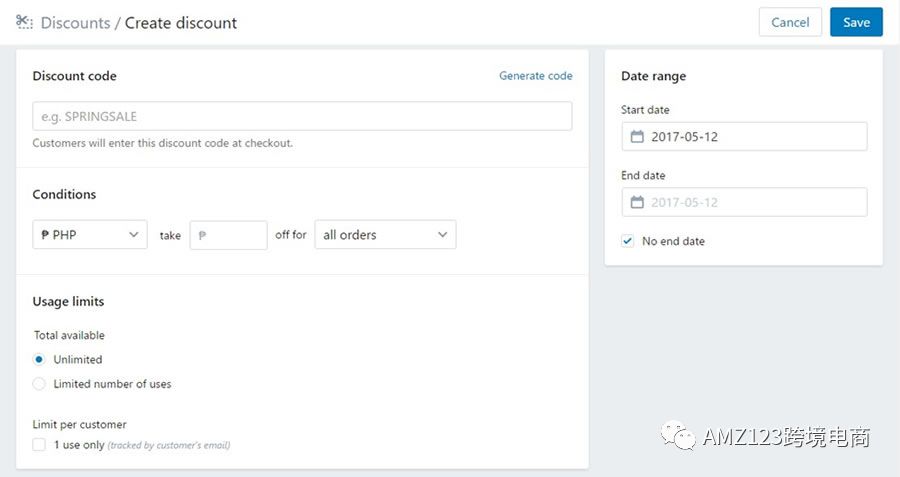The image size is (900, 477).
Task: Enable 1 use only per customer
Action: pos(39,445)
